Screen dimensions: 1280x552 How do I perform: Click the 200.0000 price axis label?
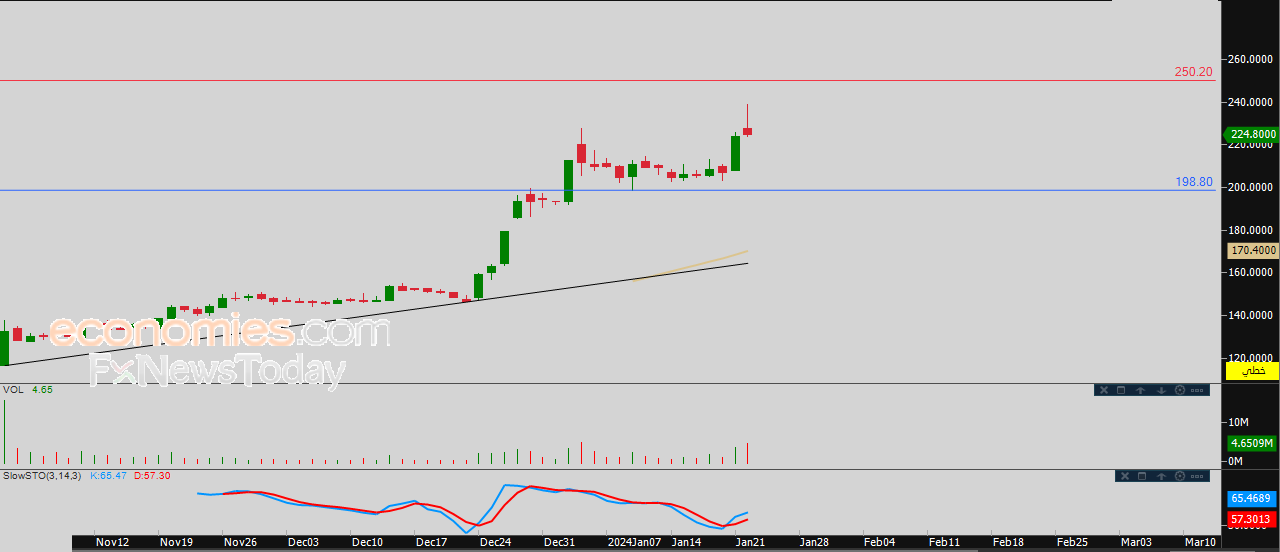[1251, 187]
